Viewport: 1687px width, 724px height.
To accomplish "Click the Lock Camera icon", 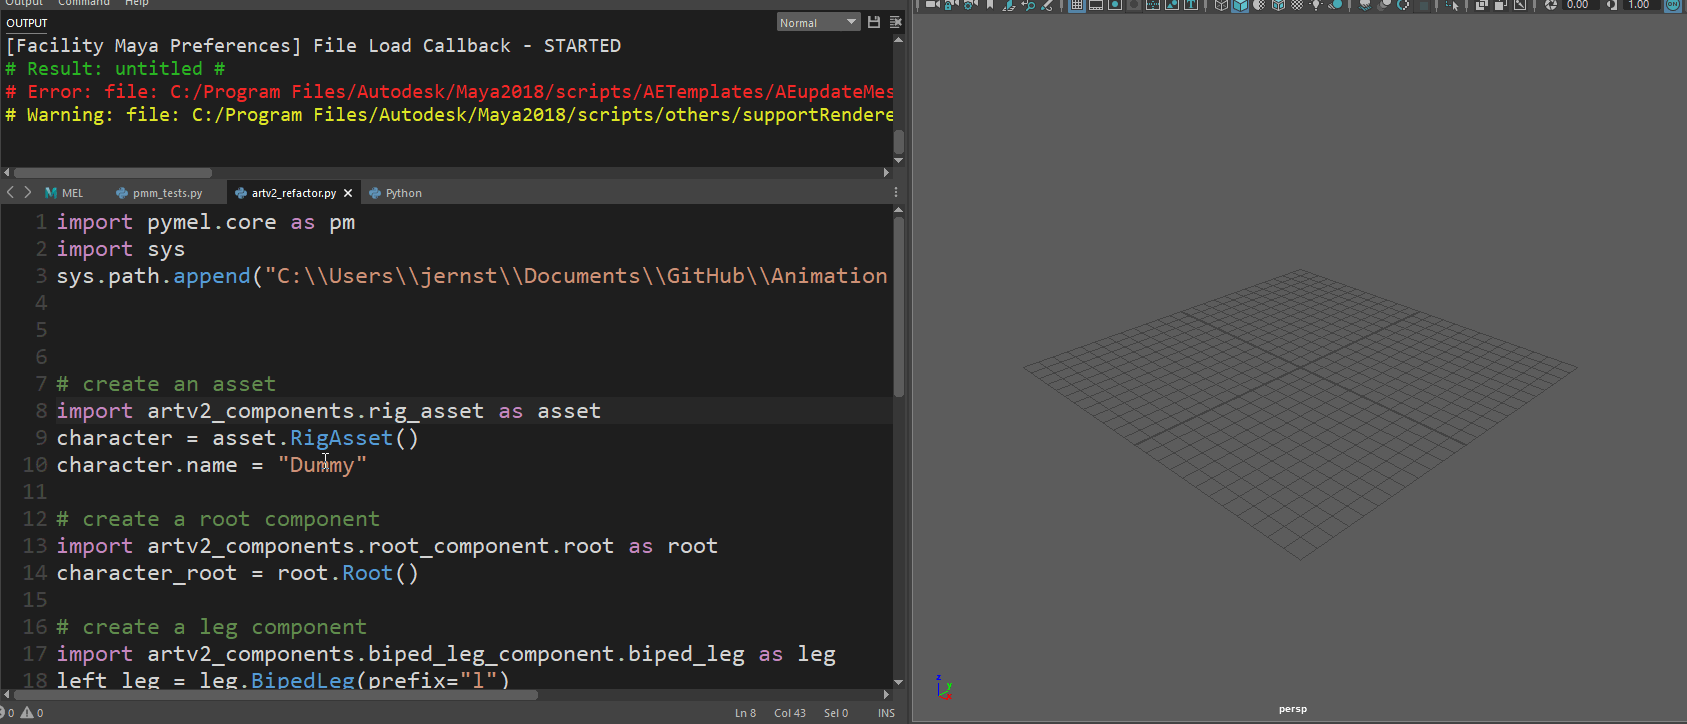I will pyautogui.click(x=949, y=5).
